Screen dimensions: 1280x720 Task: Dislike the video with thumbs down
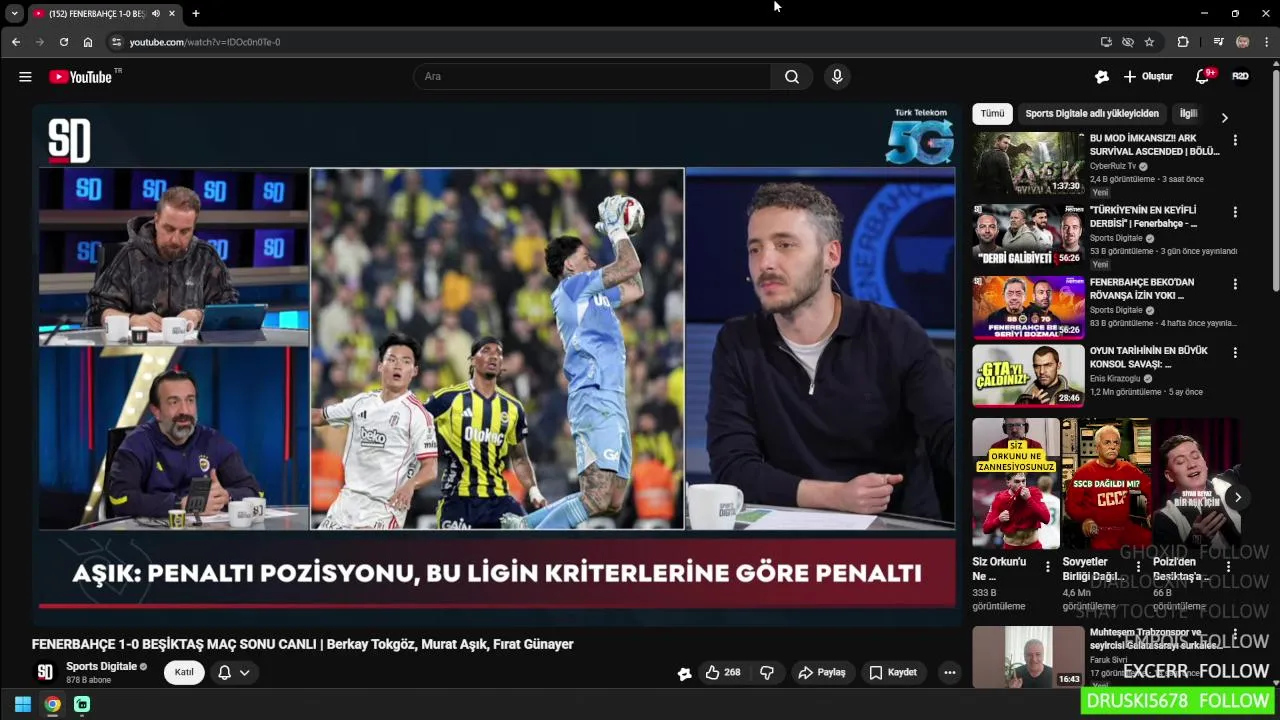(x=767, y=673)
